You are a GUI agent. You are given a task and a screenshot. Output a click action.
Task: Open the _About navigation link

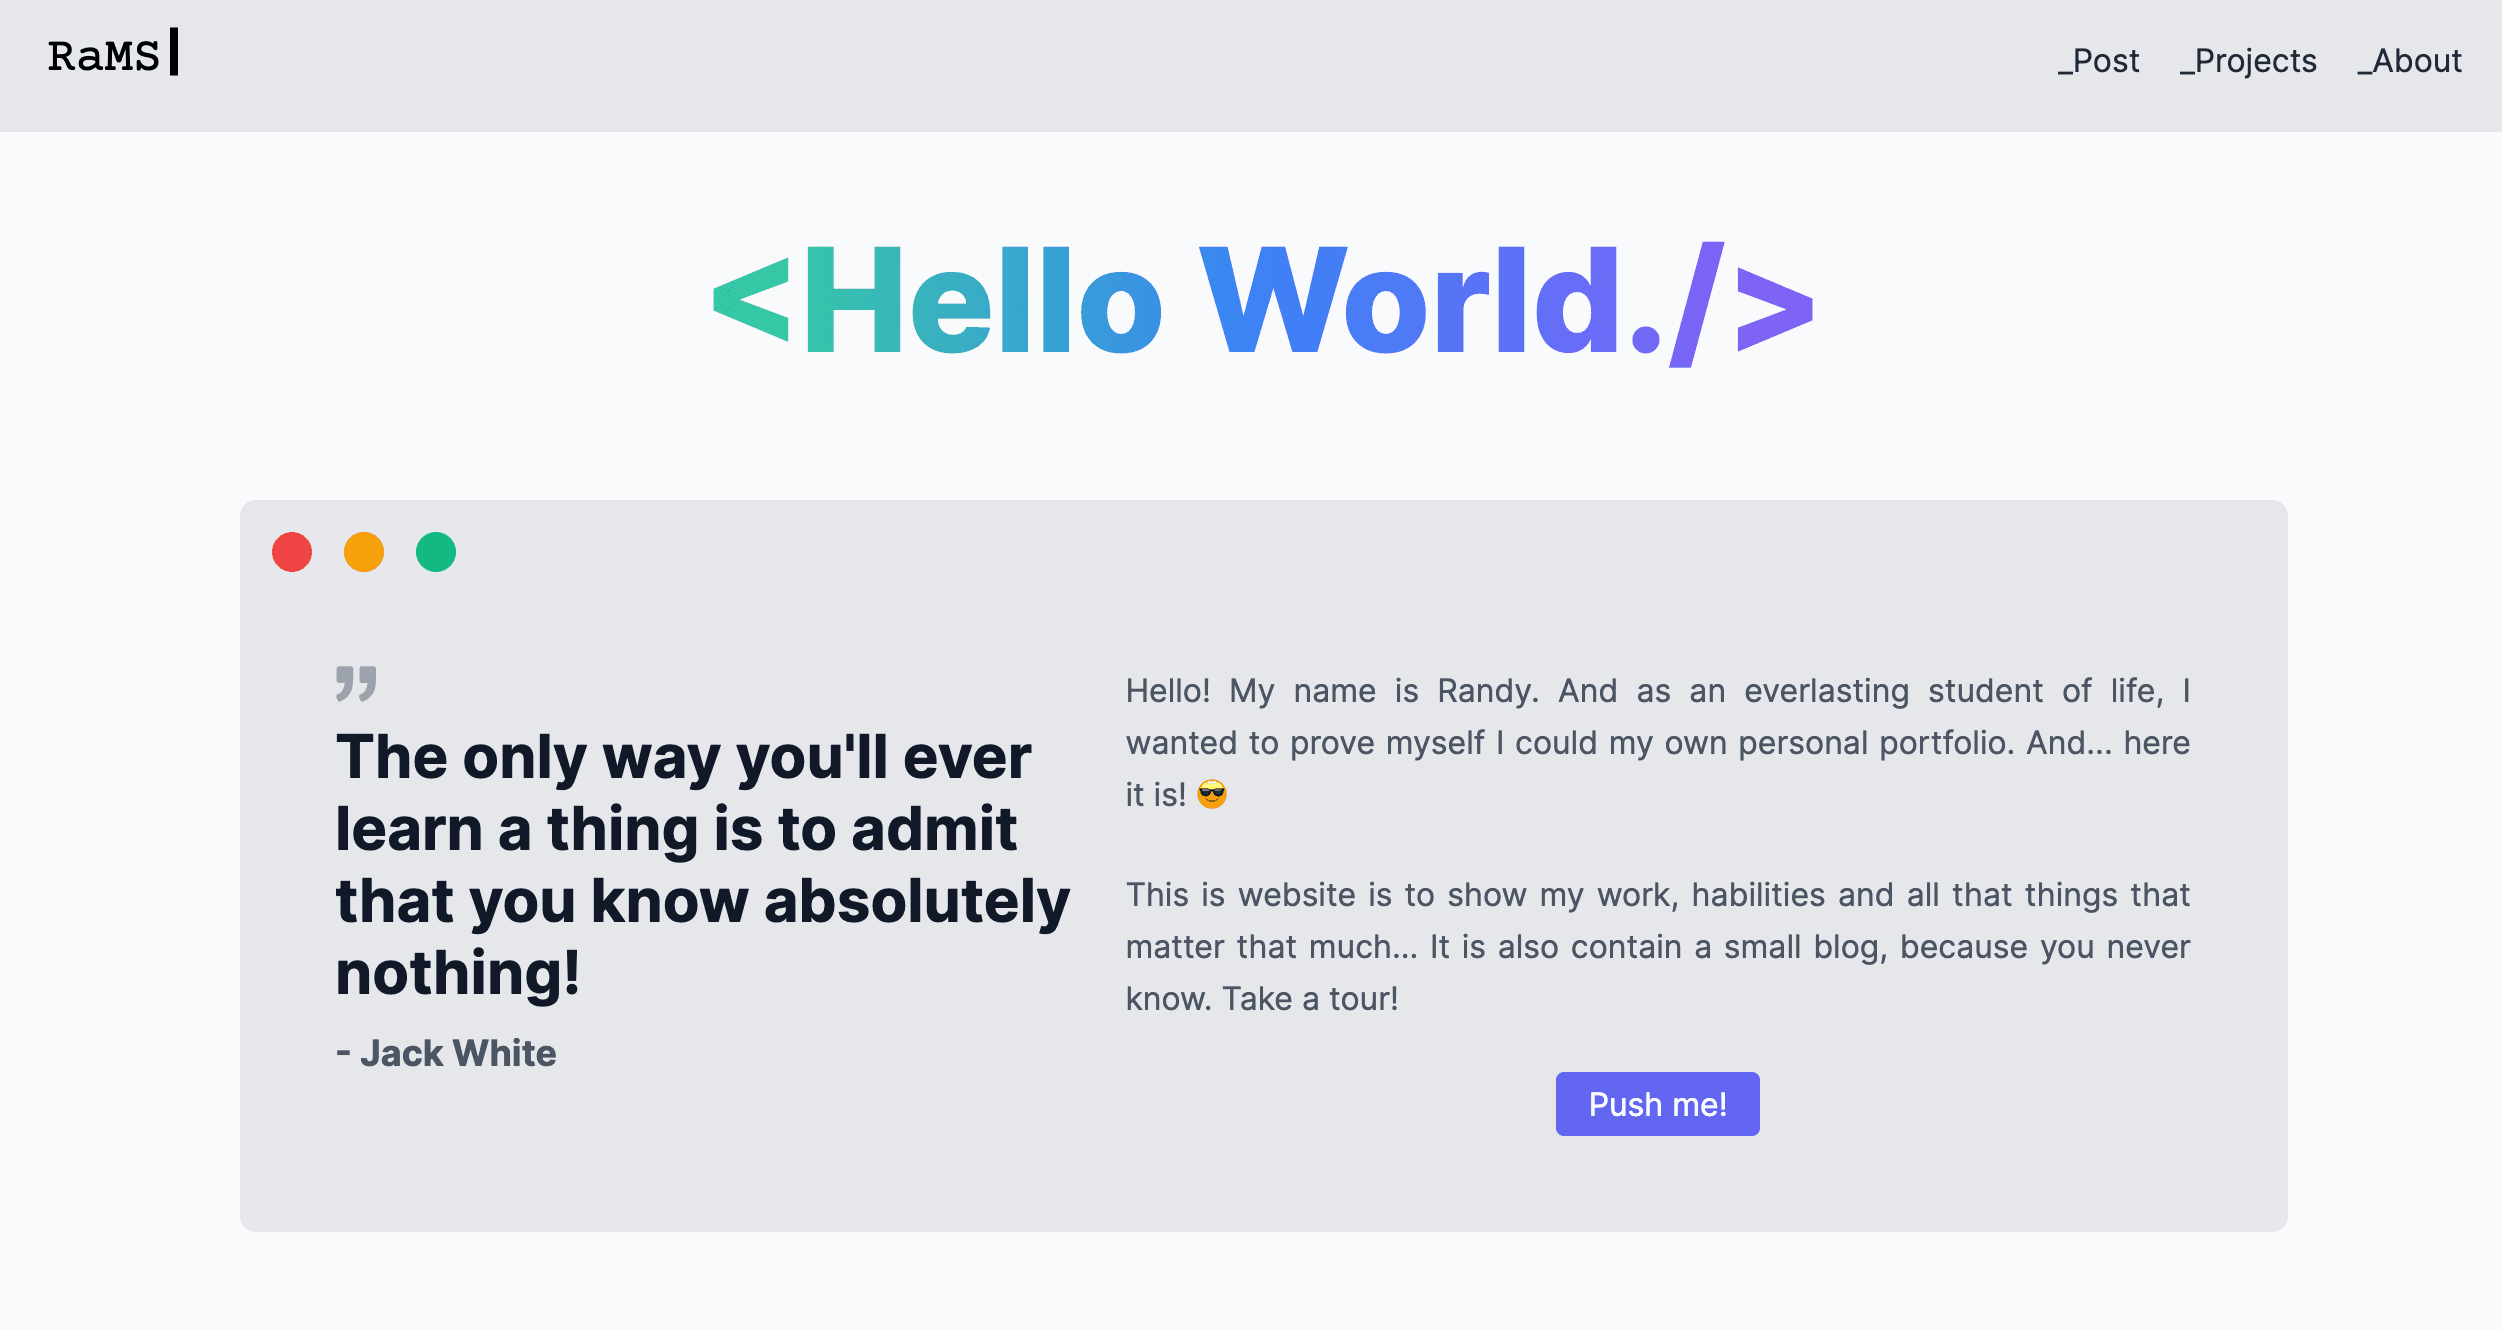point(2410,61)
